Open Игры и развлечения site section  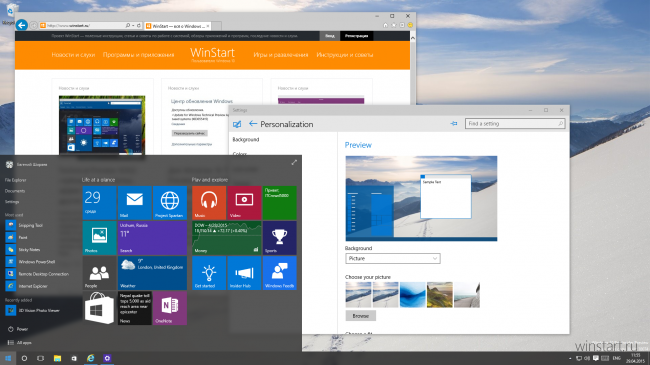point(281,55)
